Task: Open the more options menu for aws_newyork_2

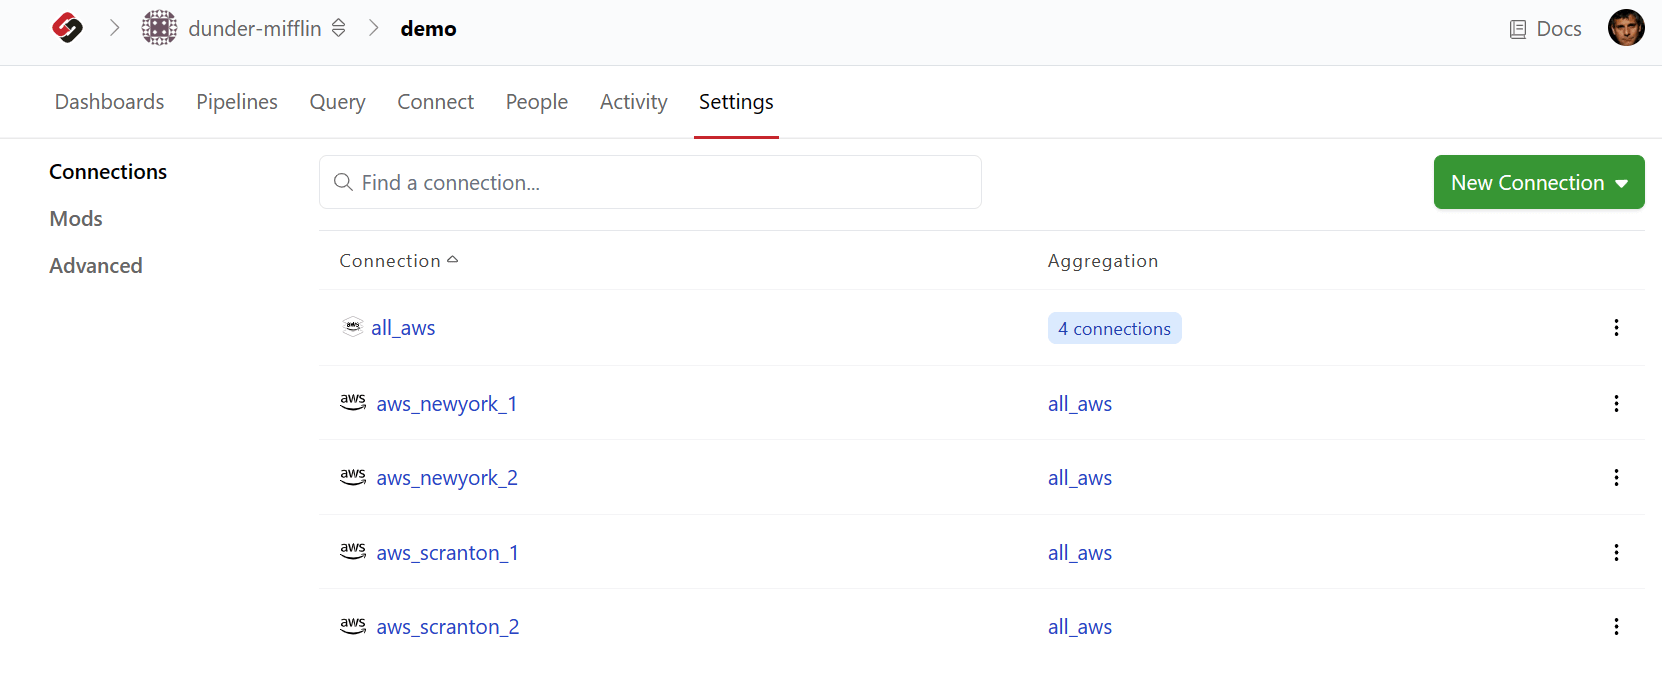Action: point(1616,478)
